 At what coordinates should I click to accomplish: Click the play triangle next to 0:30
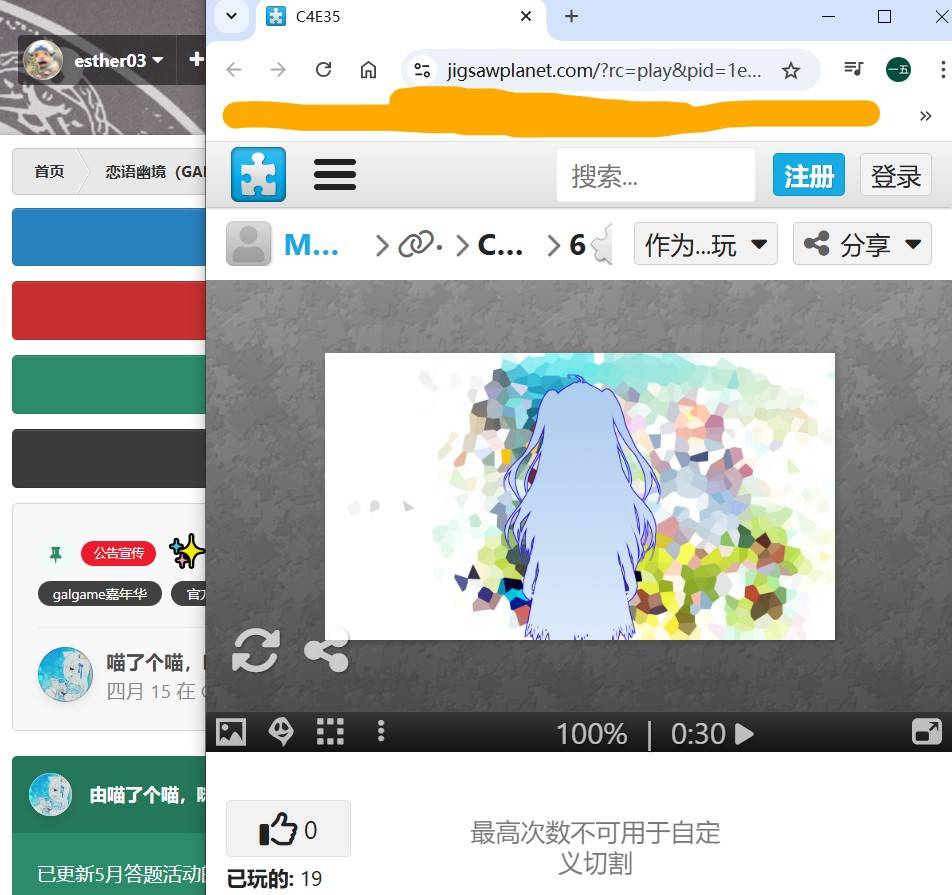pyautogui.click(x=744, y=733)
